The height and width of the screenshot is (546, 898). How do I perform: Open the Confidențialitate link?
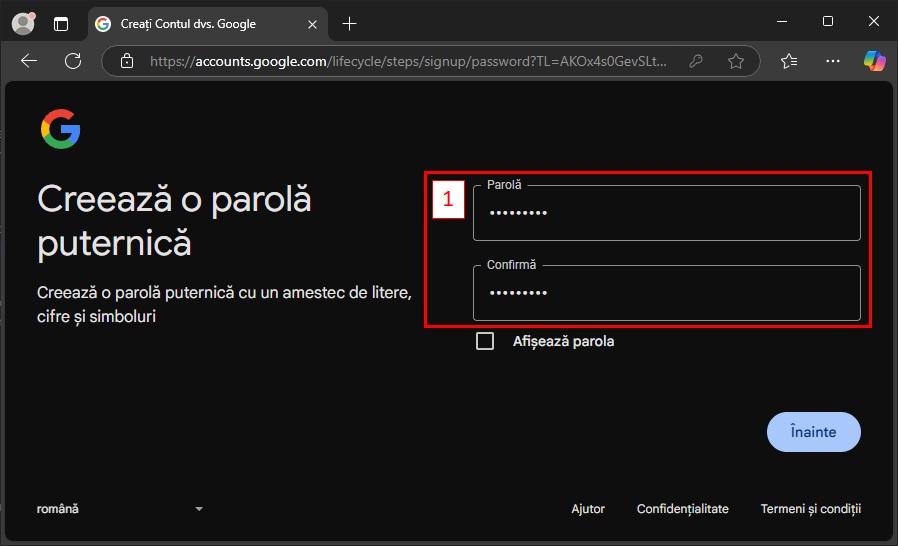[682, 509]
